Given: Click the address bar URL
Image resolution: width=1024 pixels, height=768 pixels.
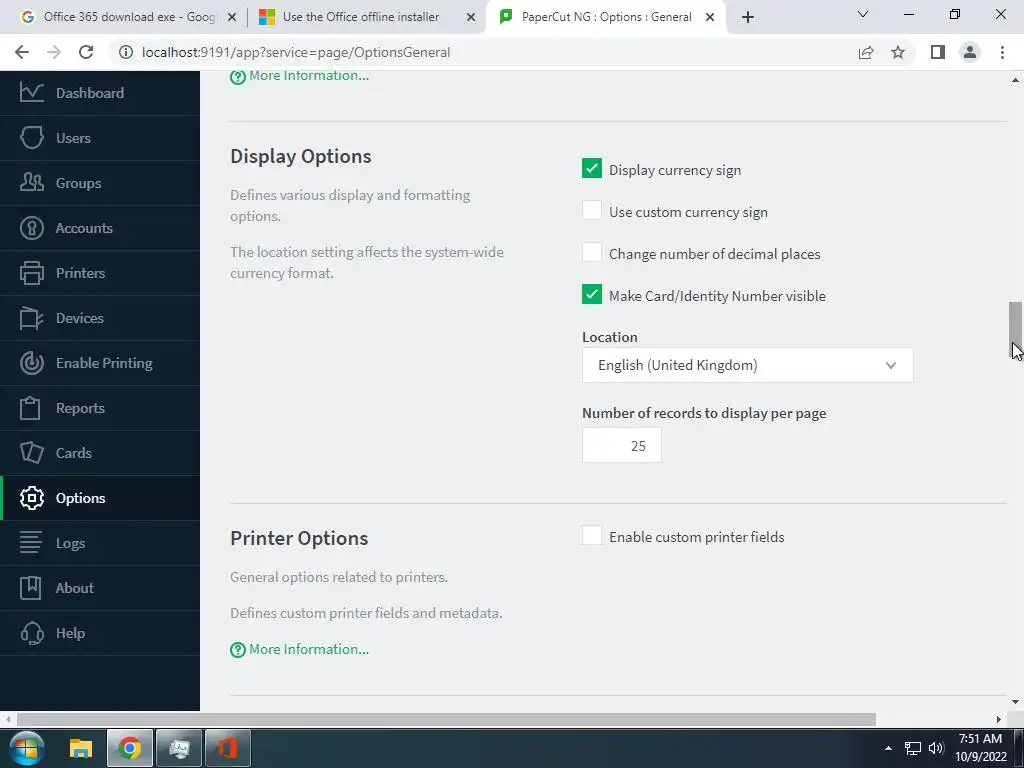Looking at the screenshot, I should point(296,52).
